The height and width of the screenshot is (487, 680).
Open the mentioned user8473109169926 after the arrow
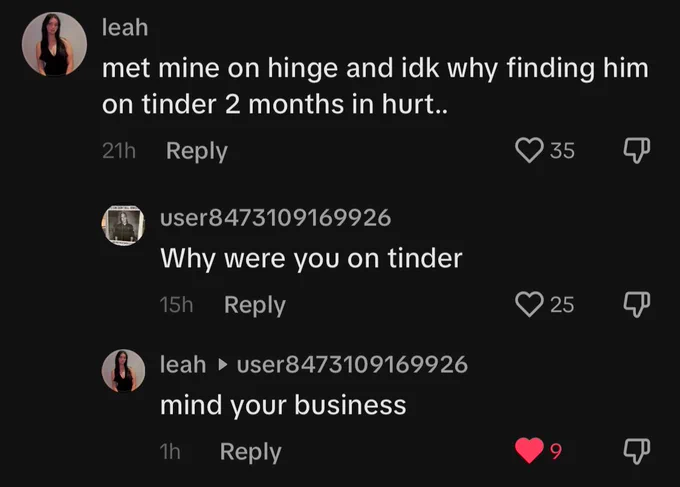[x=352, y=364]
